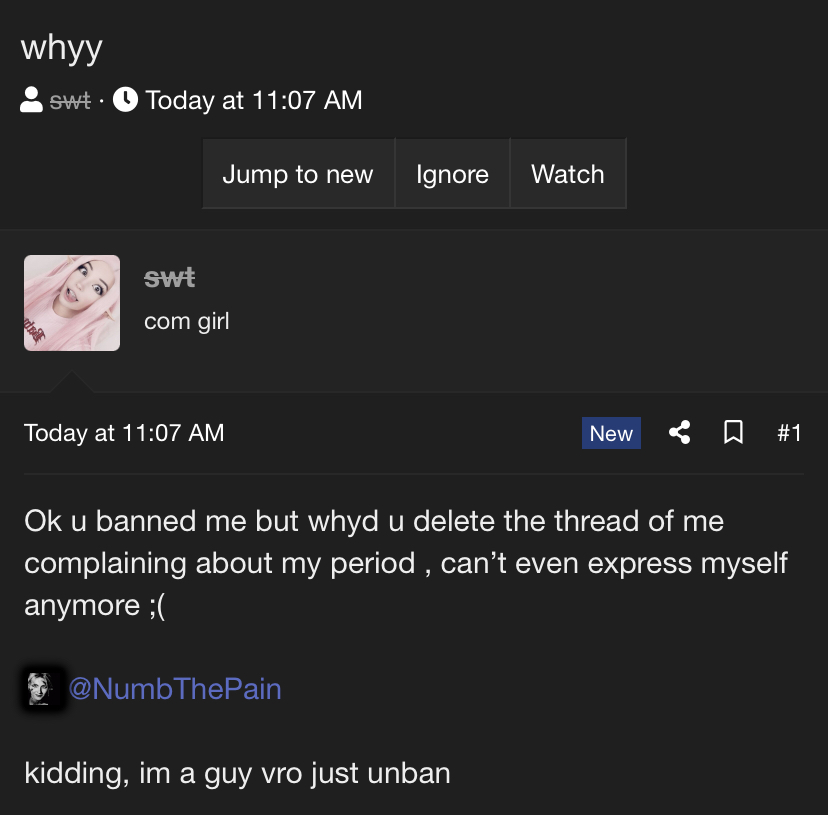
Task: Click the #1 post number link
Action: click(789, 433)
